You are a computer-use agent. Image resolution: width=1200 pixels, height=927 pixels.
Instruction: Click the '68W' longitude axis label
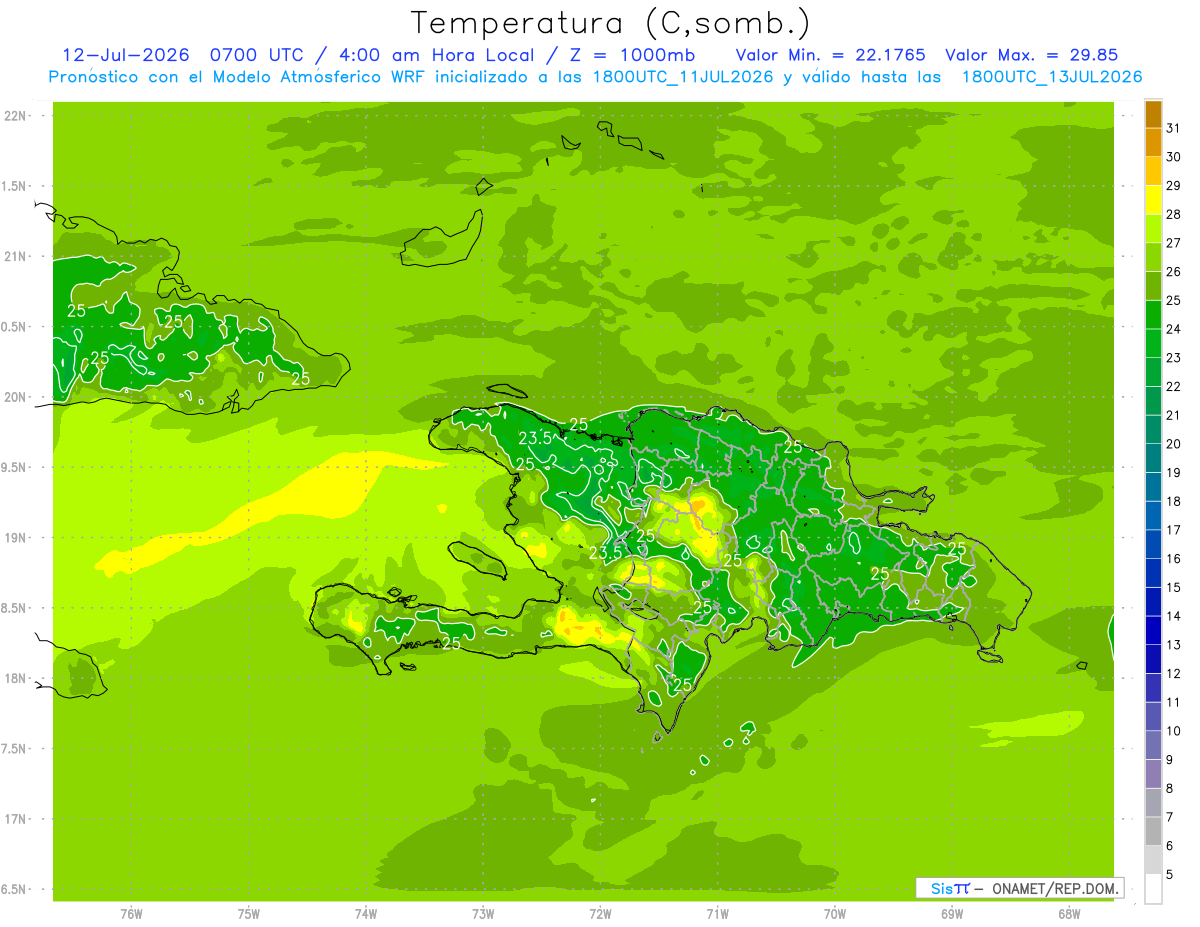pyautogui.click(x=1069, y=914)
